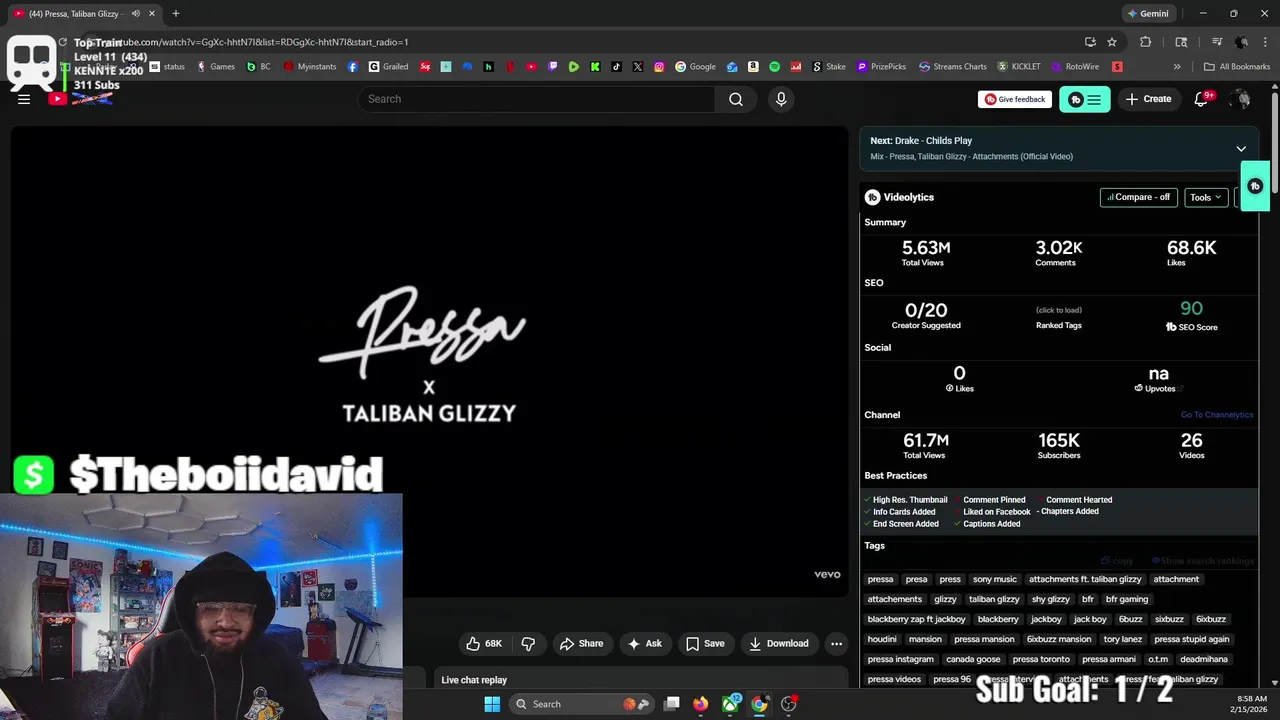This screenshot has height=720, width=1280.
Task: Open Firefox from the taskbar
Action: tap(701, 704)
